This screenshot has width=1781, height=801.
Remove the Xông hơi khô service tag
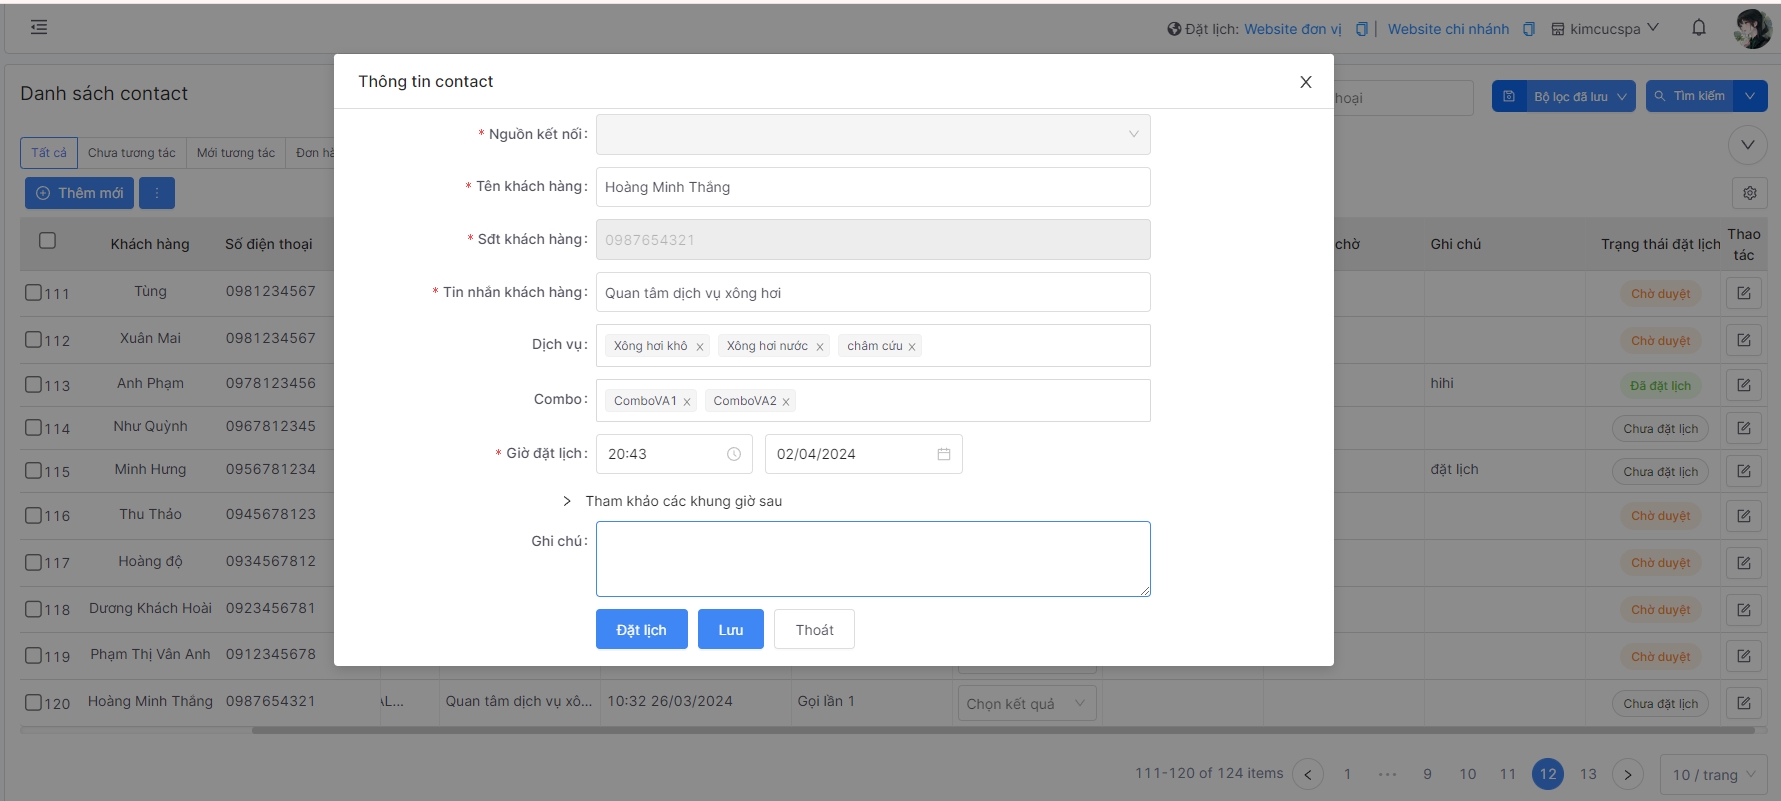700,347
